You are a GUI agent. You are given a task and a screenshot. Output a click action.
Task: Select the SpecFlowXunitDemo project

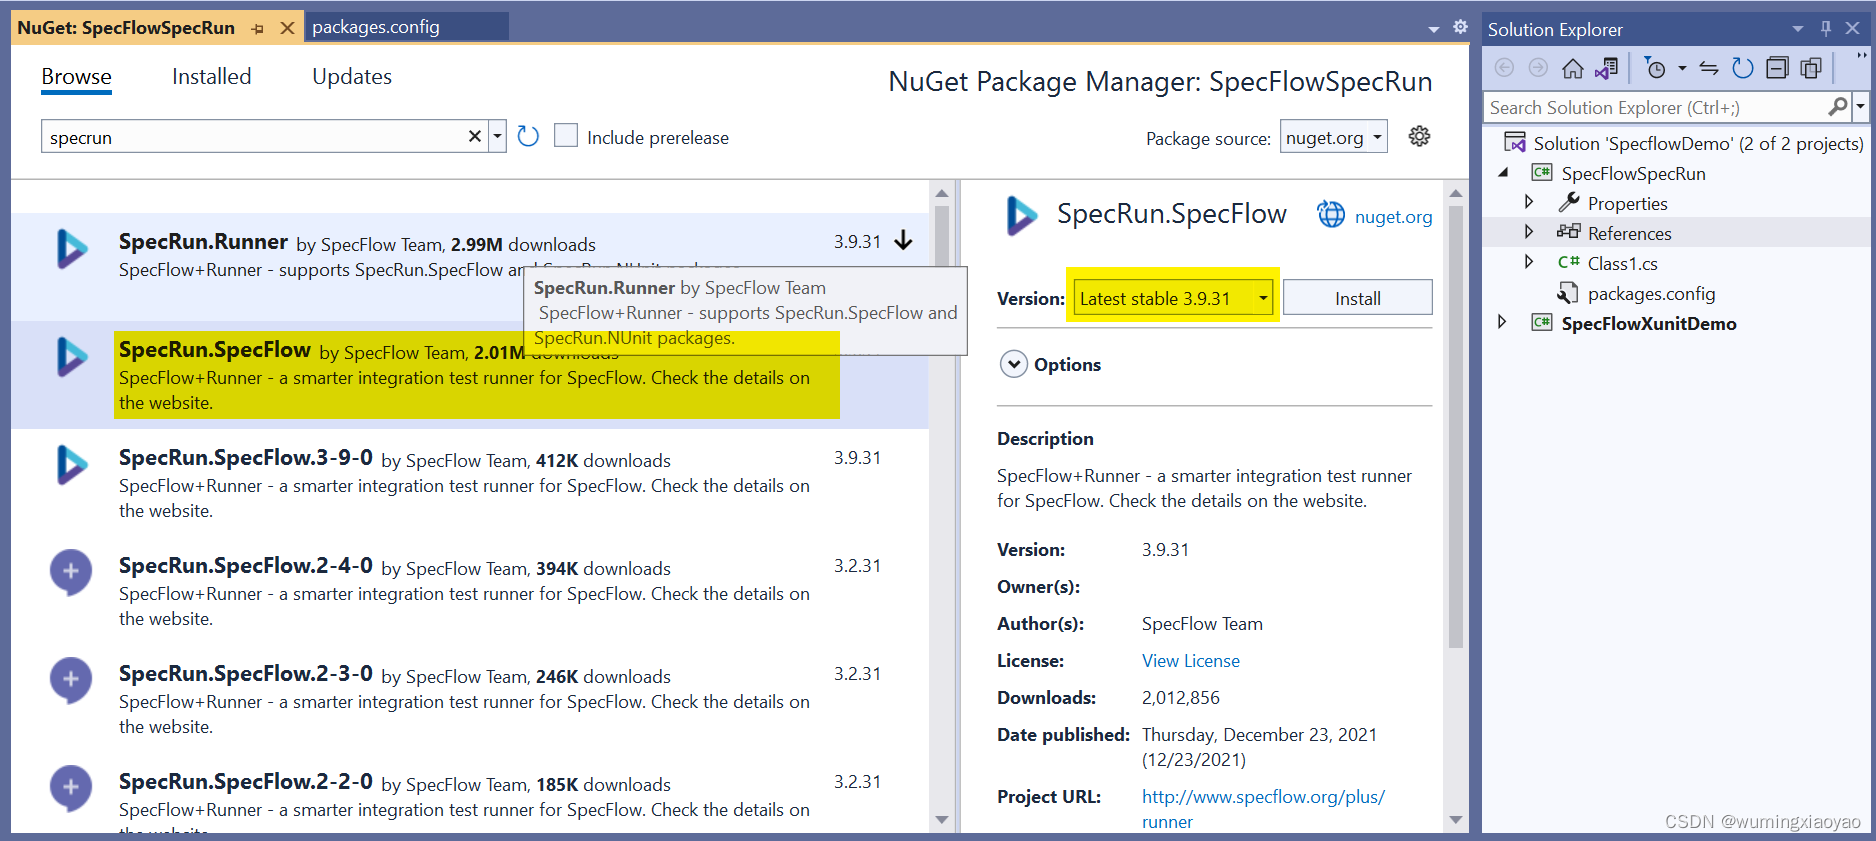pos(1649,323)
